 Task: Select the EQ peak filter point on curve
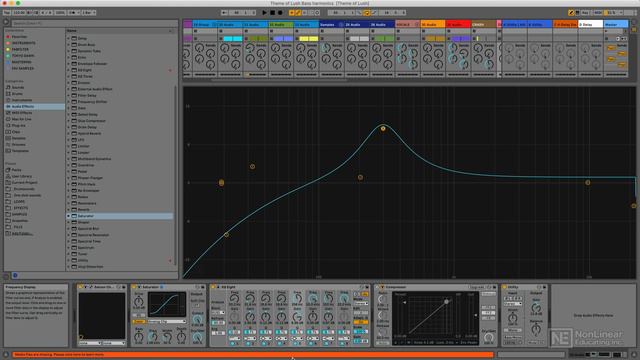click(x=383, y=129)
